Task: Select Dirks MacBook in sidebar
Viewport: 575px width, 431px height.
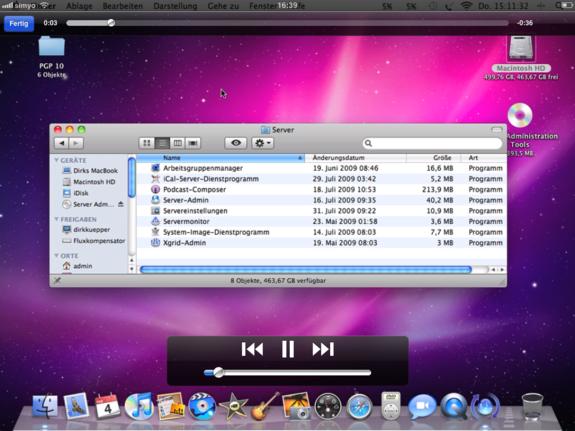Action: pos(90,171)
